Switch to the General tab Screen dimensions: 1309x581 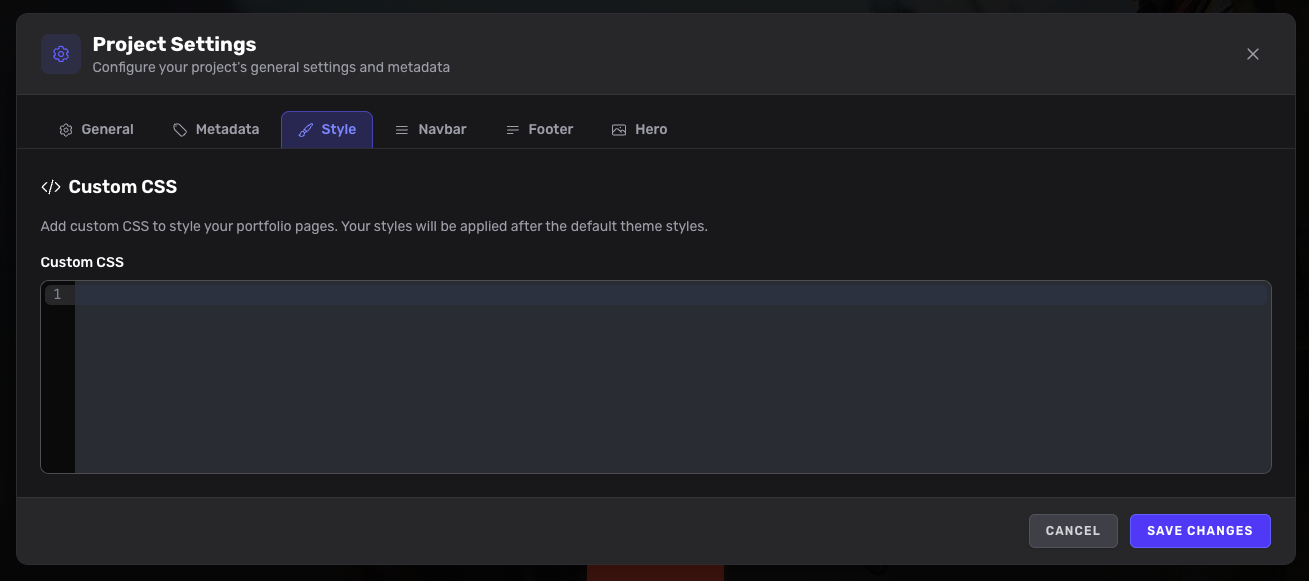coord(96,129)
